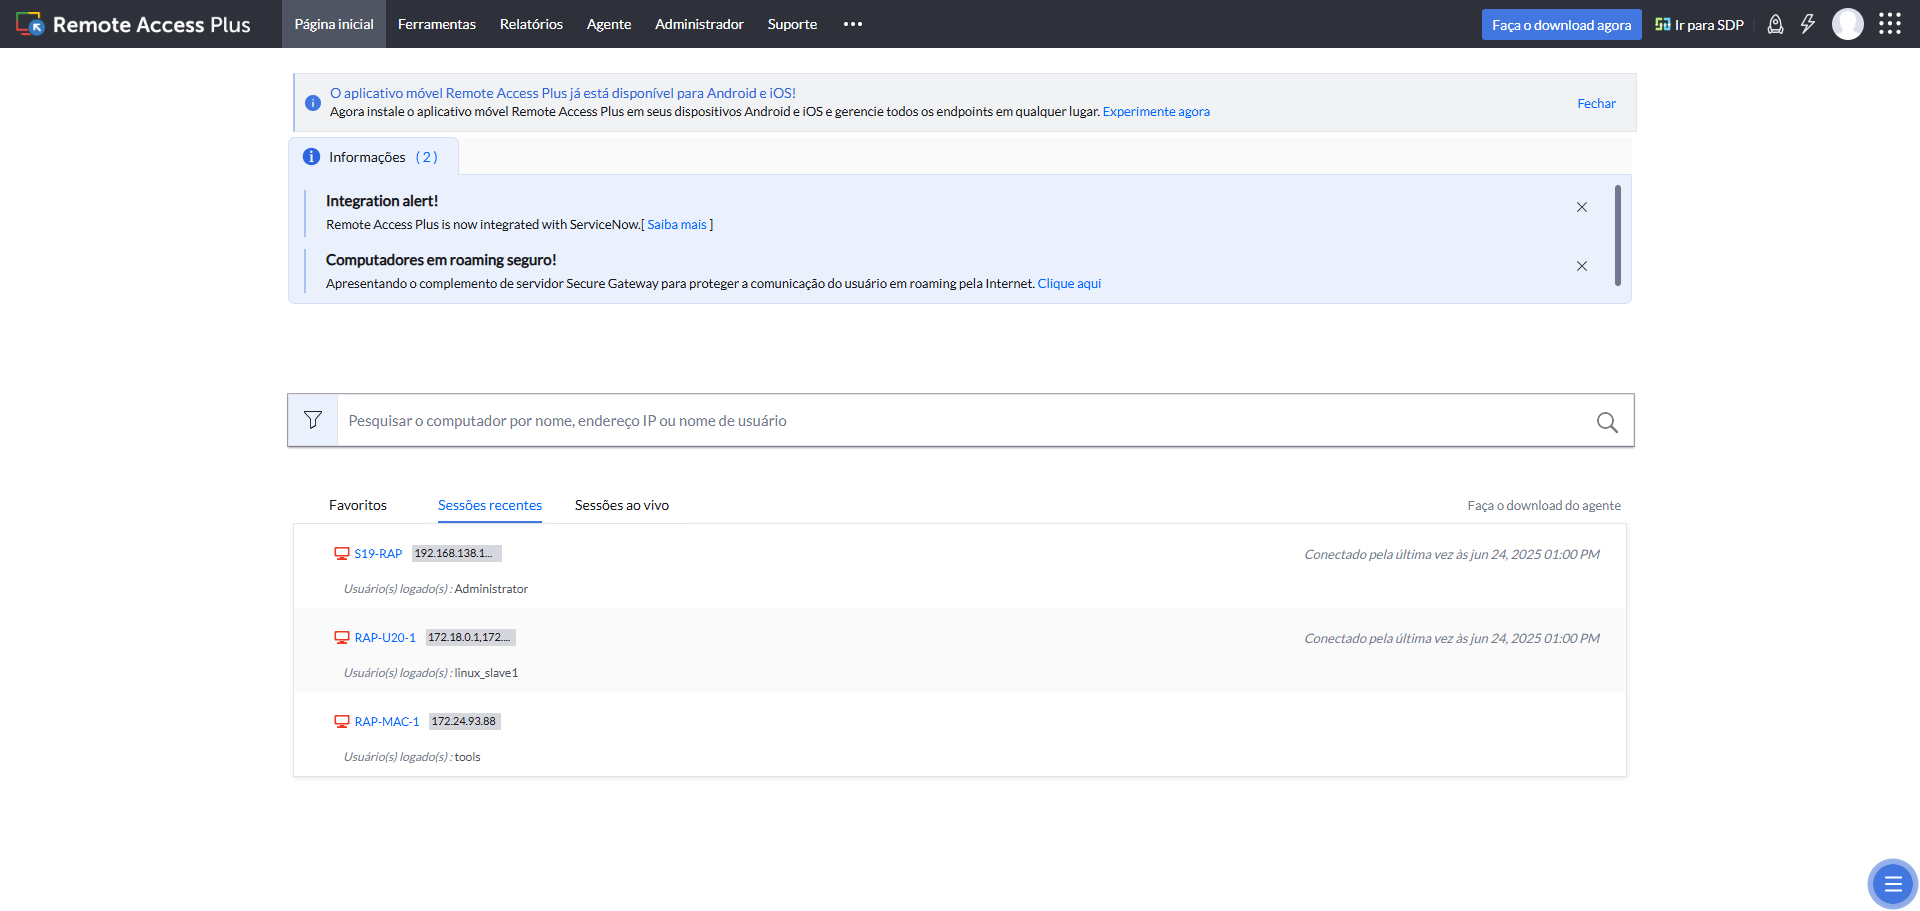1920x911 pixels.
Task: Expand the three-dot more menu in navbar
Action: coord(852,24)
